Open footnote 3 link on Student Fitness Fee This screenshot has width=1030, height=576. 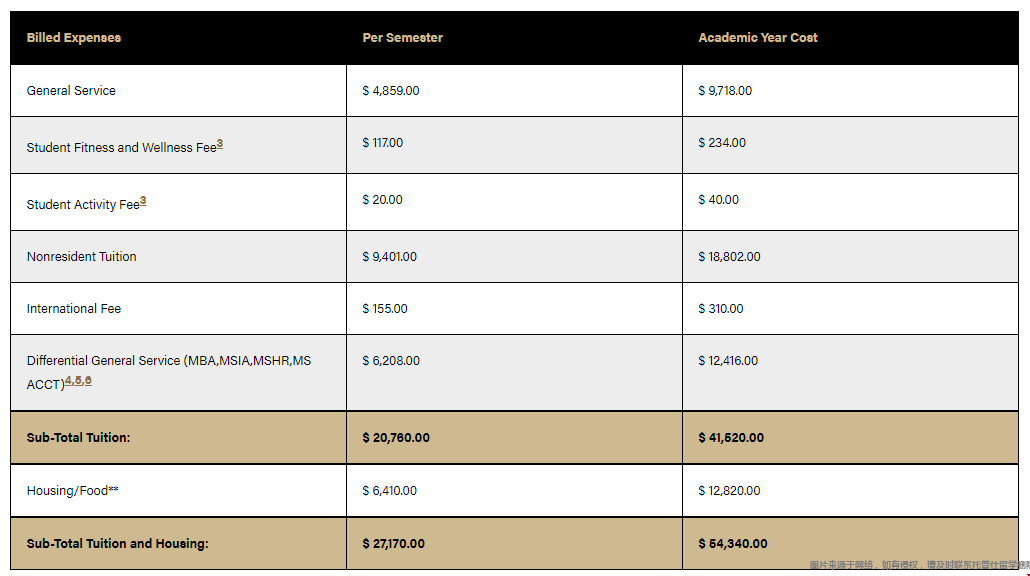point(220,144)
